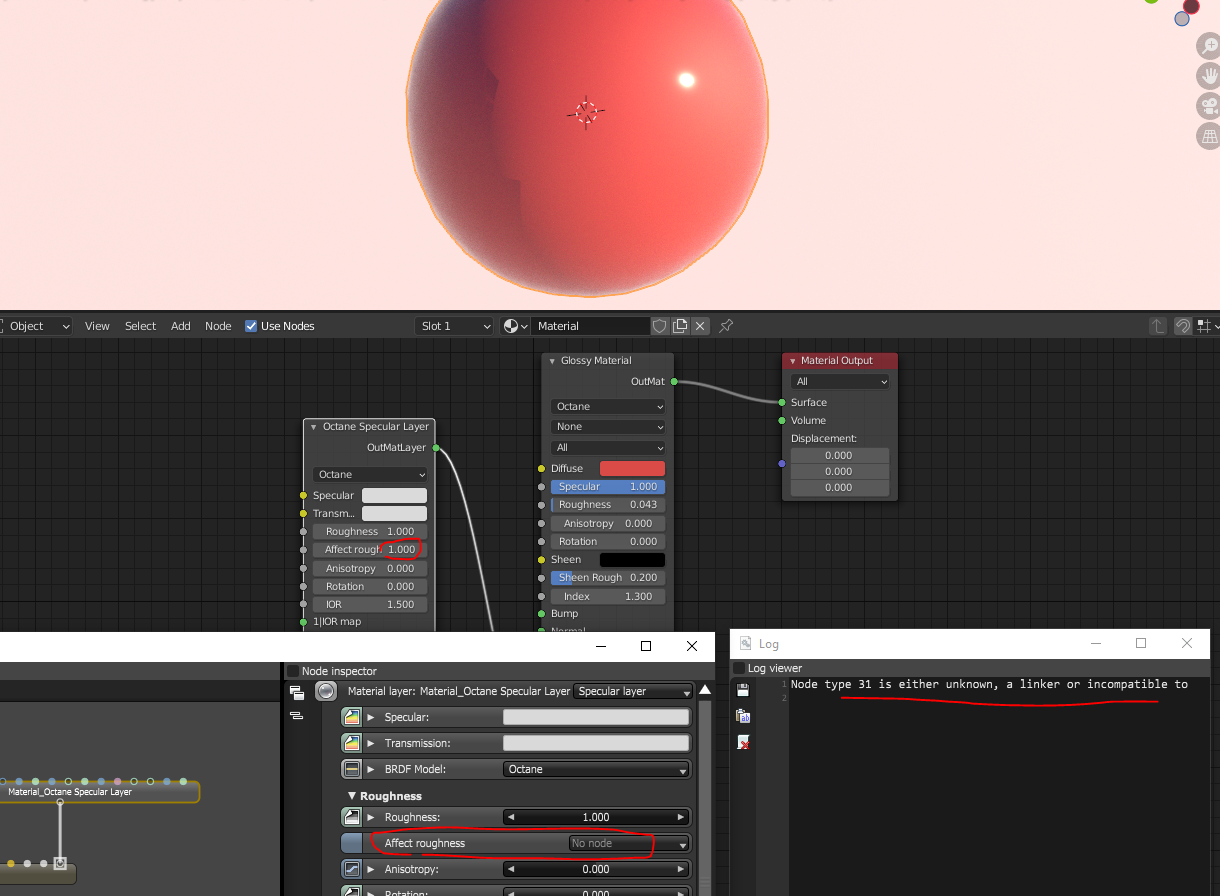Click the Log window title icon
The width and height of the screenshot is (1220, 896).
745,644
